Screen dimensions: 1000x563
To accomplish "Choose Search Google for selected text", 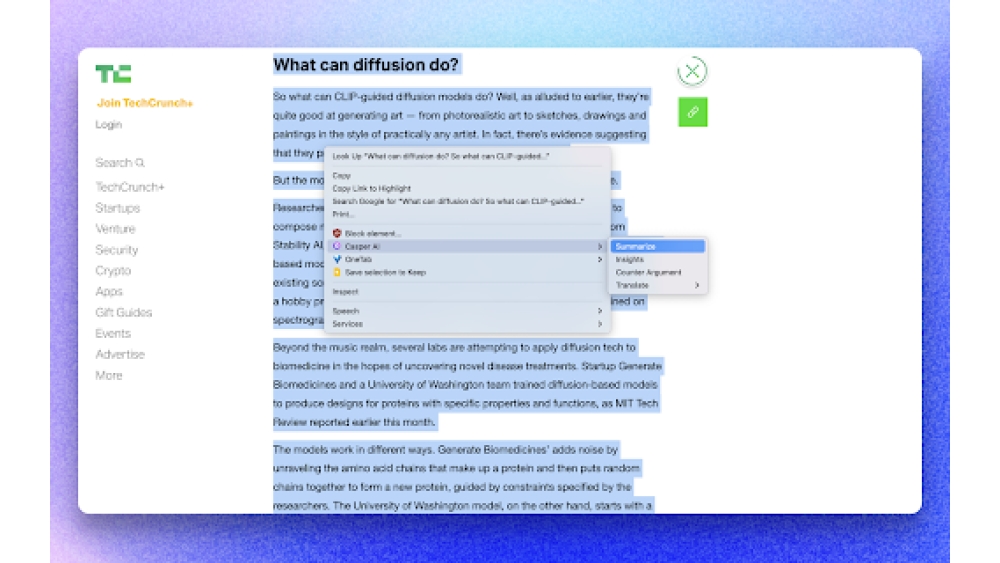I will pos(467,201).
